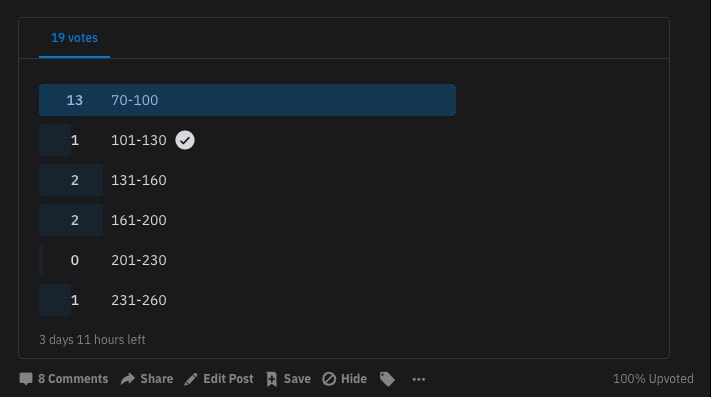The width and height of the screenshot is (711, 397).
Task: Select the 19 votes tab
Action: pos(74,38)
